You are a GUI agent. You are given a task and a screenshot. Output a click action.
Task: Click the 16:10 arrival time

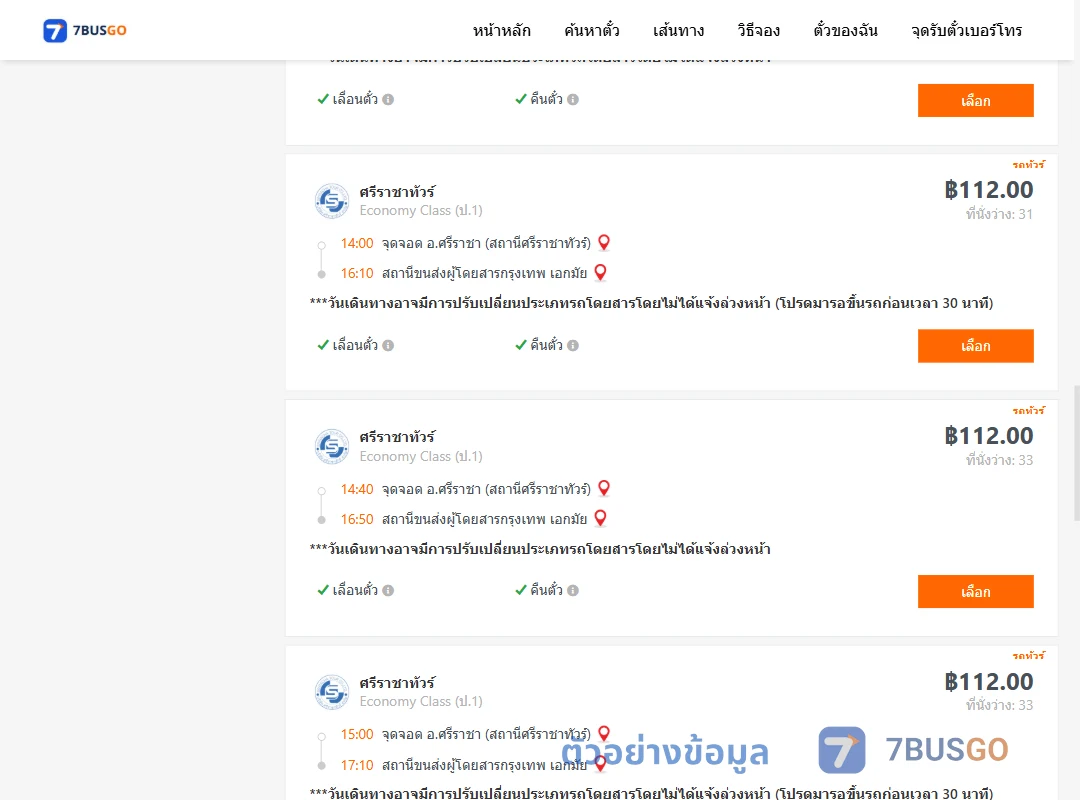pyautogui.click(x=357, y=274)
